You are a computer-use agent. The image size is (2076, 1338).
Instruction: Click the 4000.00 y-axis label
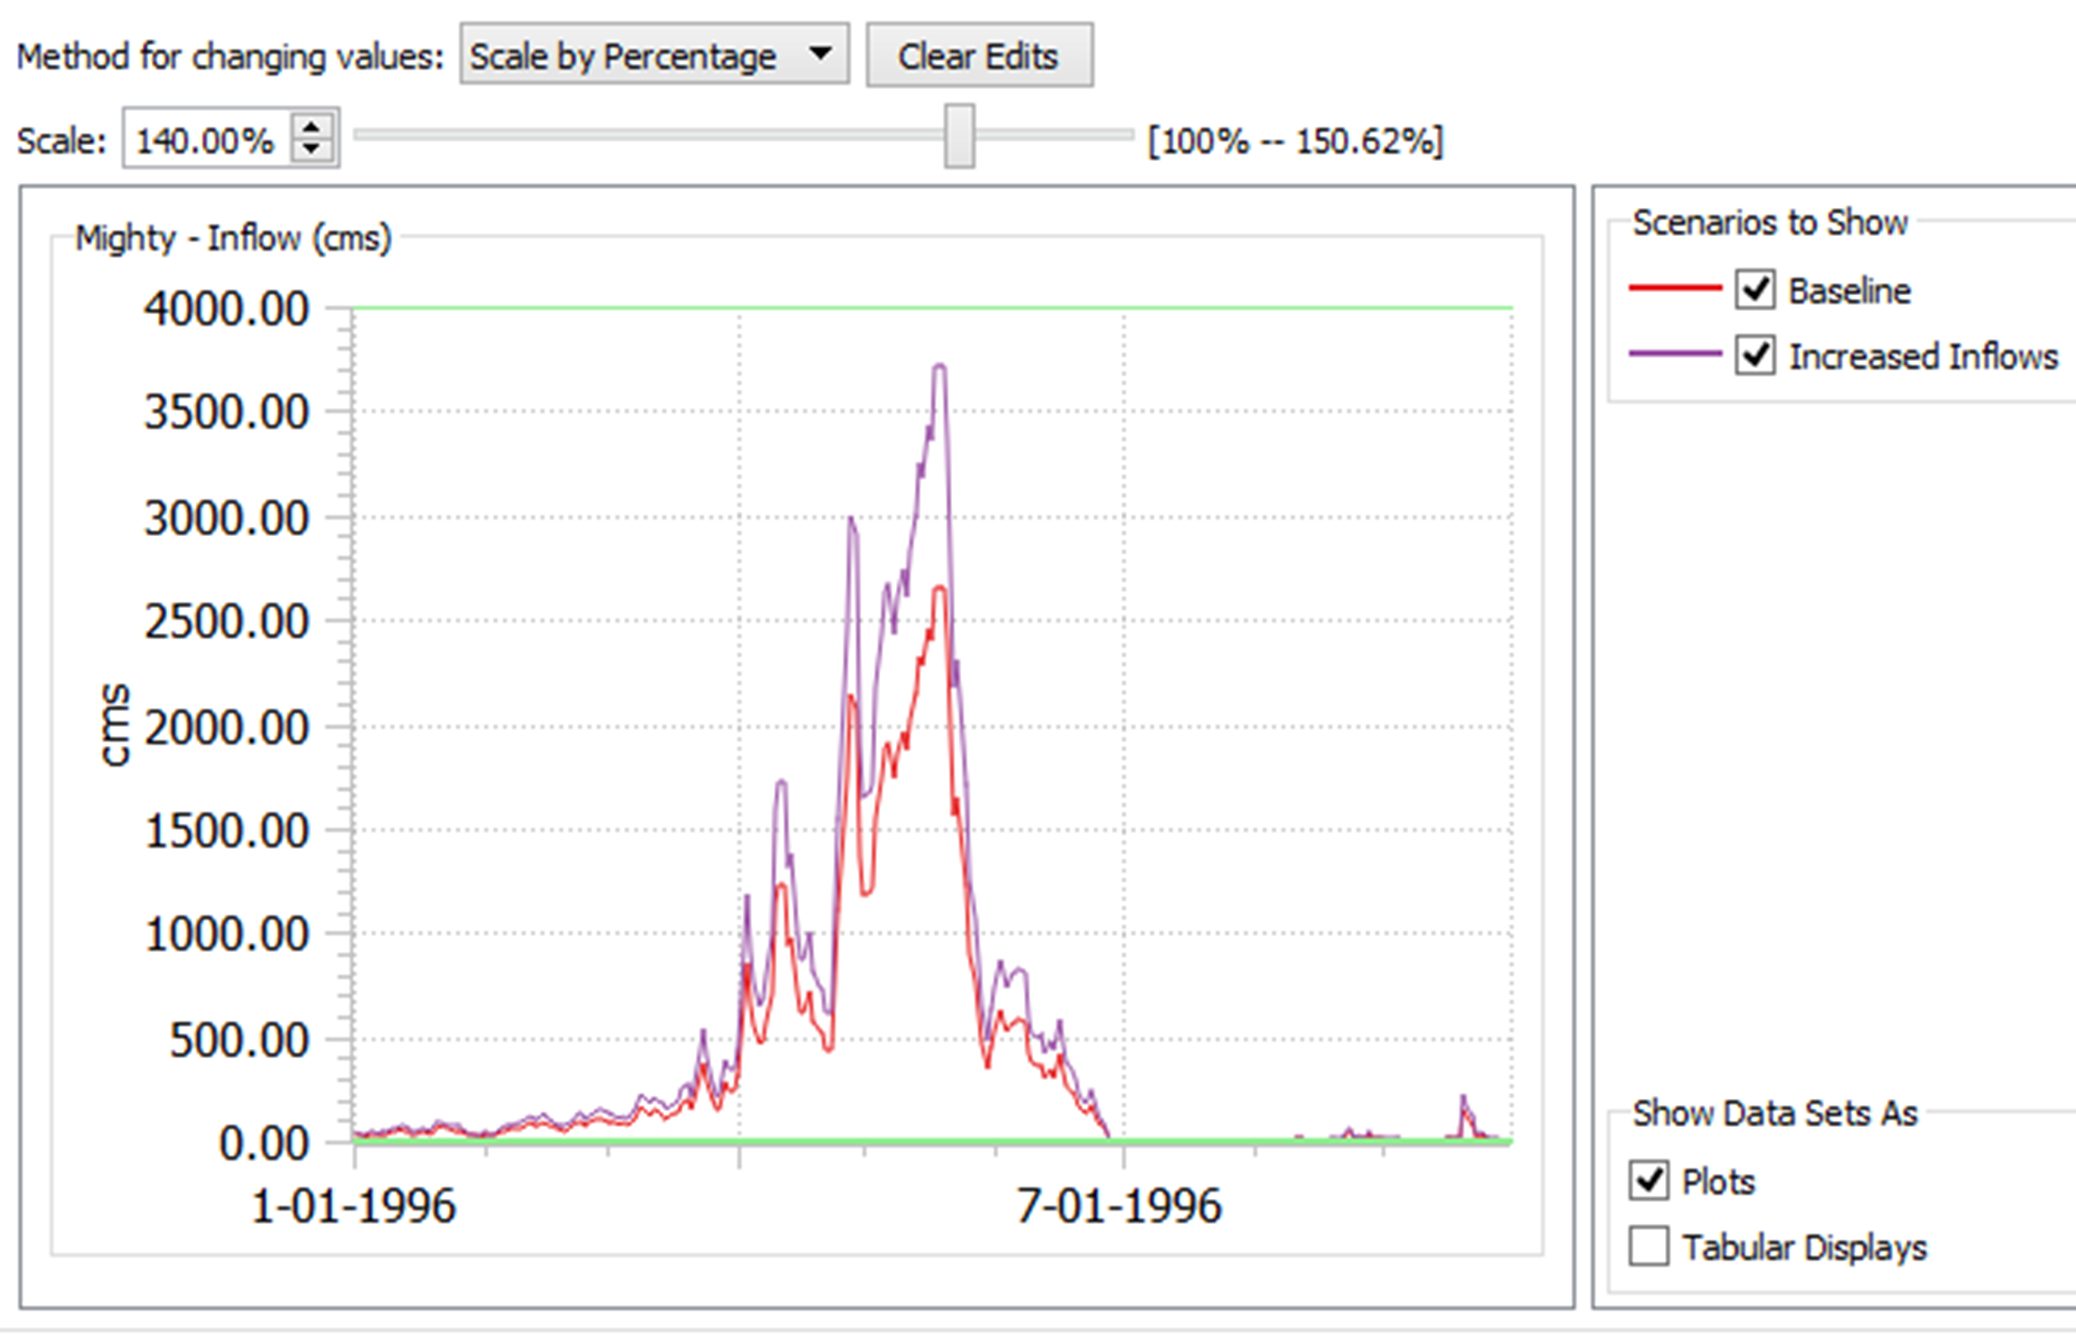coord(226,309)
